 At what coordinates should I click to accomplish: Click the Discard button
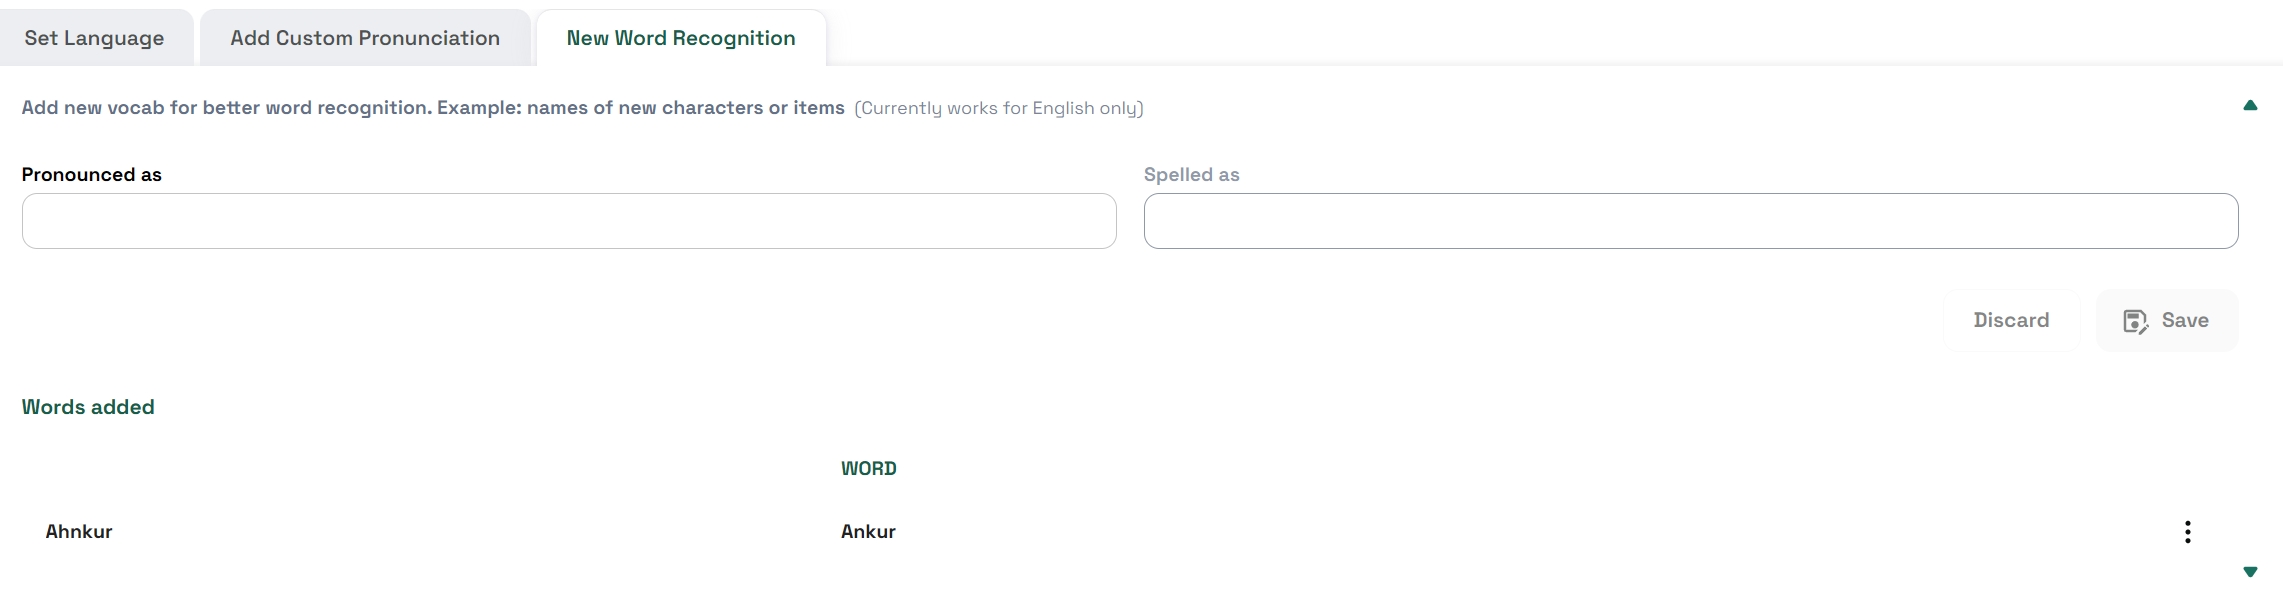point(2011,320)
